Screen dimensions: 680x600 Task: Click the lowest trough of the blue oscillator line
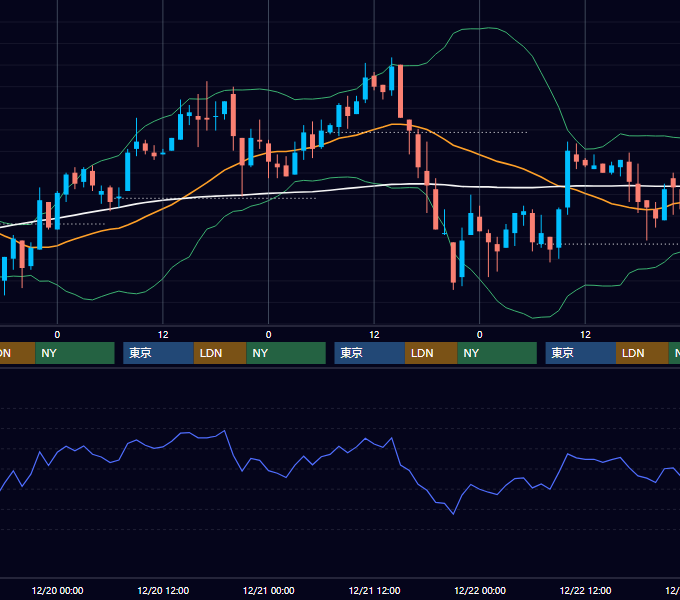coord(454,514)
